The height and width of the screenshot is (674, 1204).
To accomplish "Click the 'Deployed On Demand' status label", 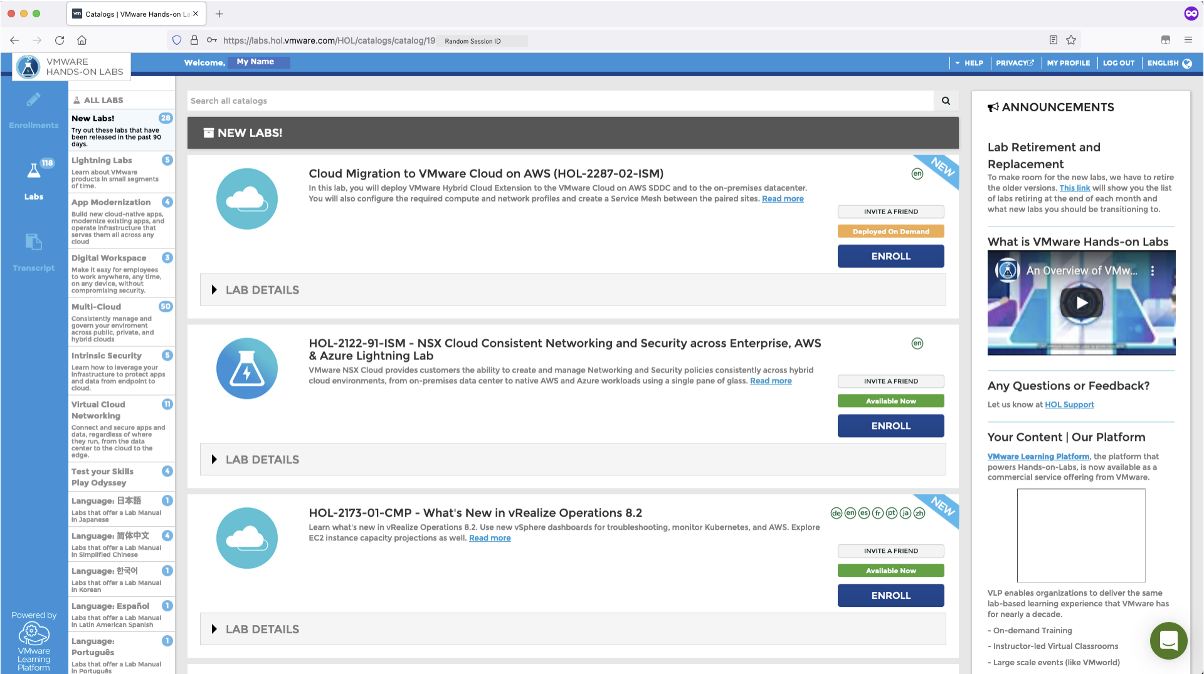I will [x=891, y=231].
